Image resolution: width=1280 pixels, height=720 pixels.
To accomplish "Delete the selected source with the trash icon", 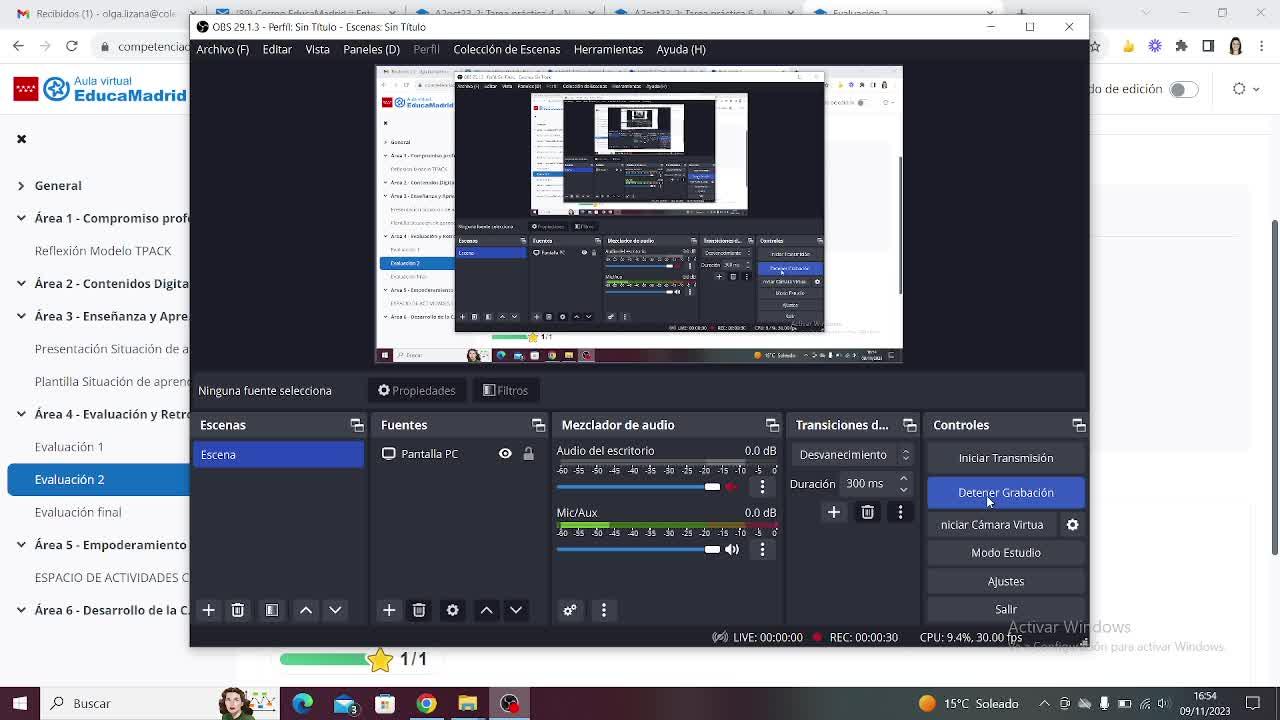I will coord(419,610).
